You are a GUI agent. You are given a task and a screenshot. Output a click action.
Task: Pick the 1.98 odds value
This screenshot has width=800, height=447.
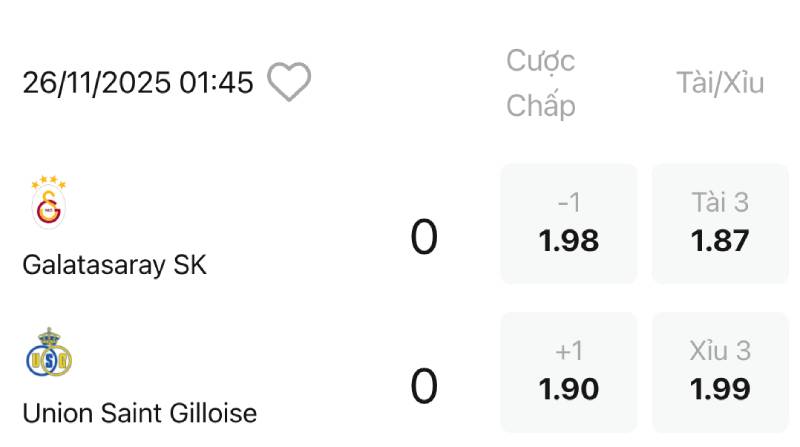click(569, 241)
